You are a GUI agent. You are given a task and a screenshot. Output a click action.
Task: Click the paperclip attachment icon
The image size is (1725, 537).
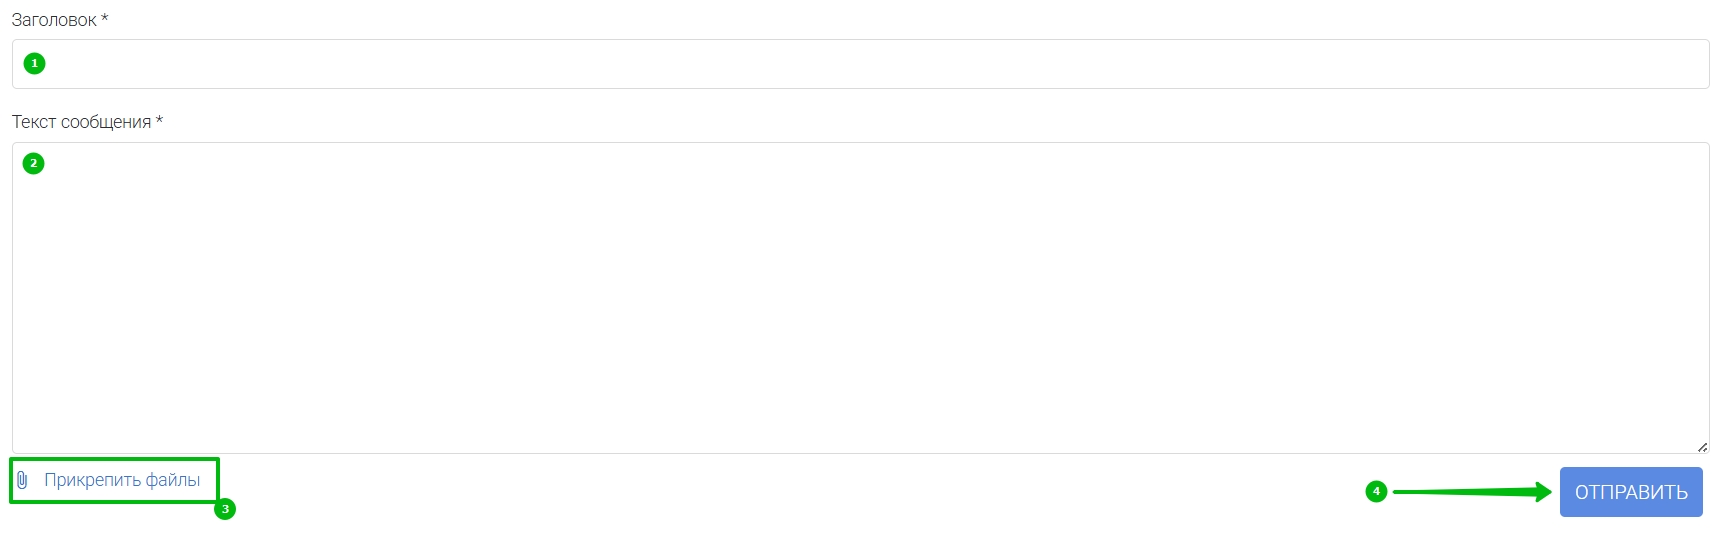click(x=22, y=480)
